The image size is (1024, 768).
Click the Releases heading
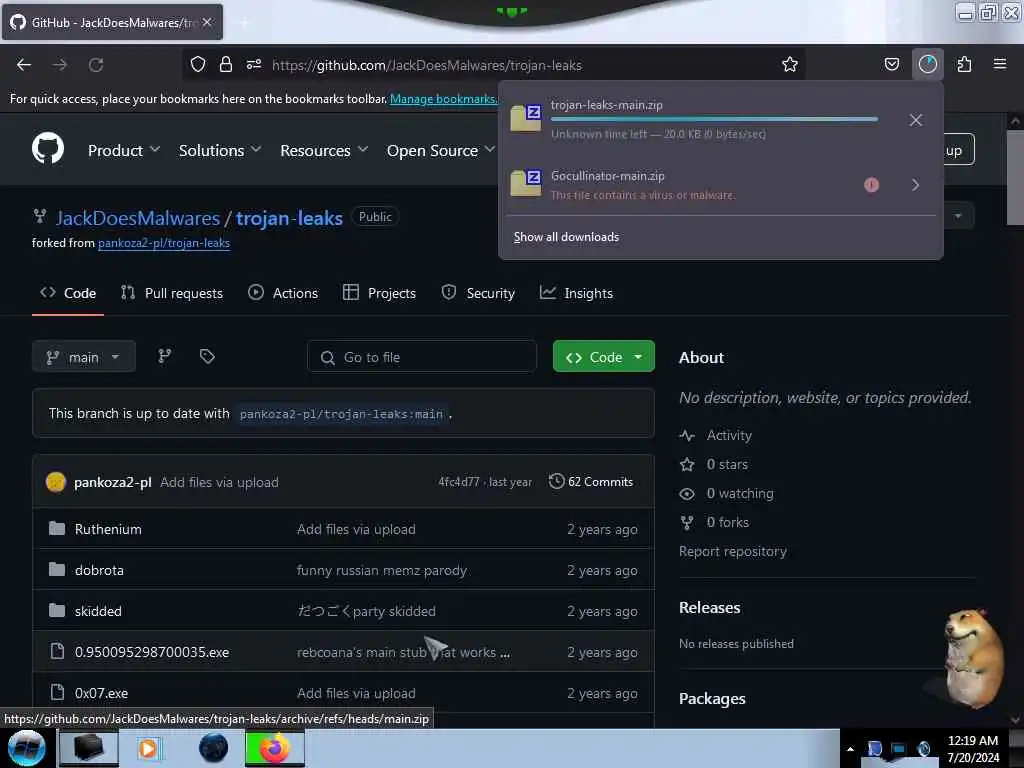(x=709, y=607)
